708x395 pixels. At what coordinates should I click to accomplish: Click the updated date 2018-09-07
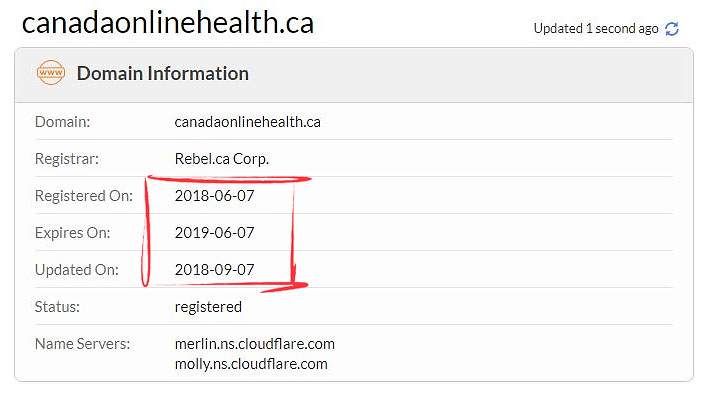pos(214,270)
